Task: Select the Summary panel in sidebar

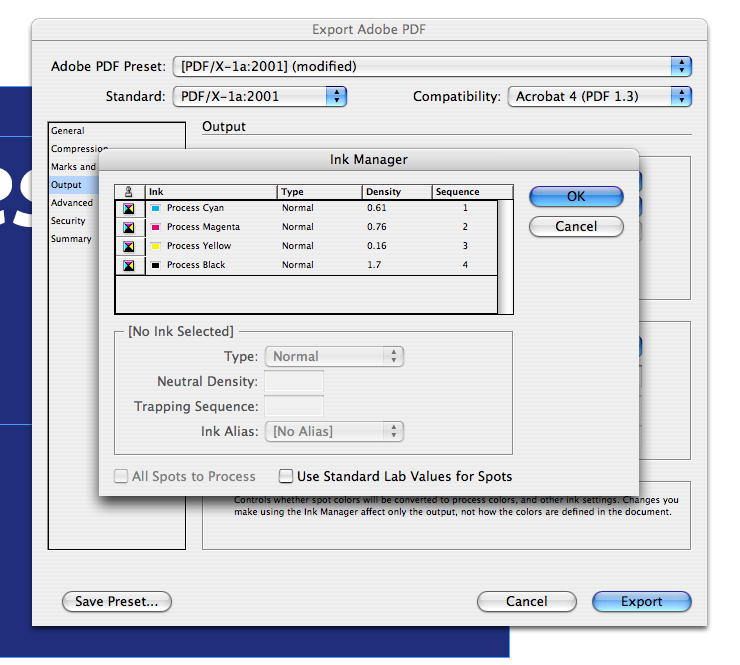Action: (x=71, y=238)
